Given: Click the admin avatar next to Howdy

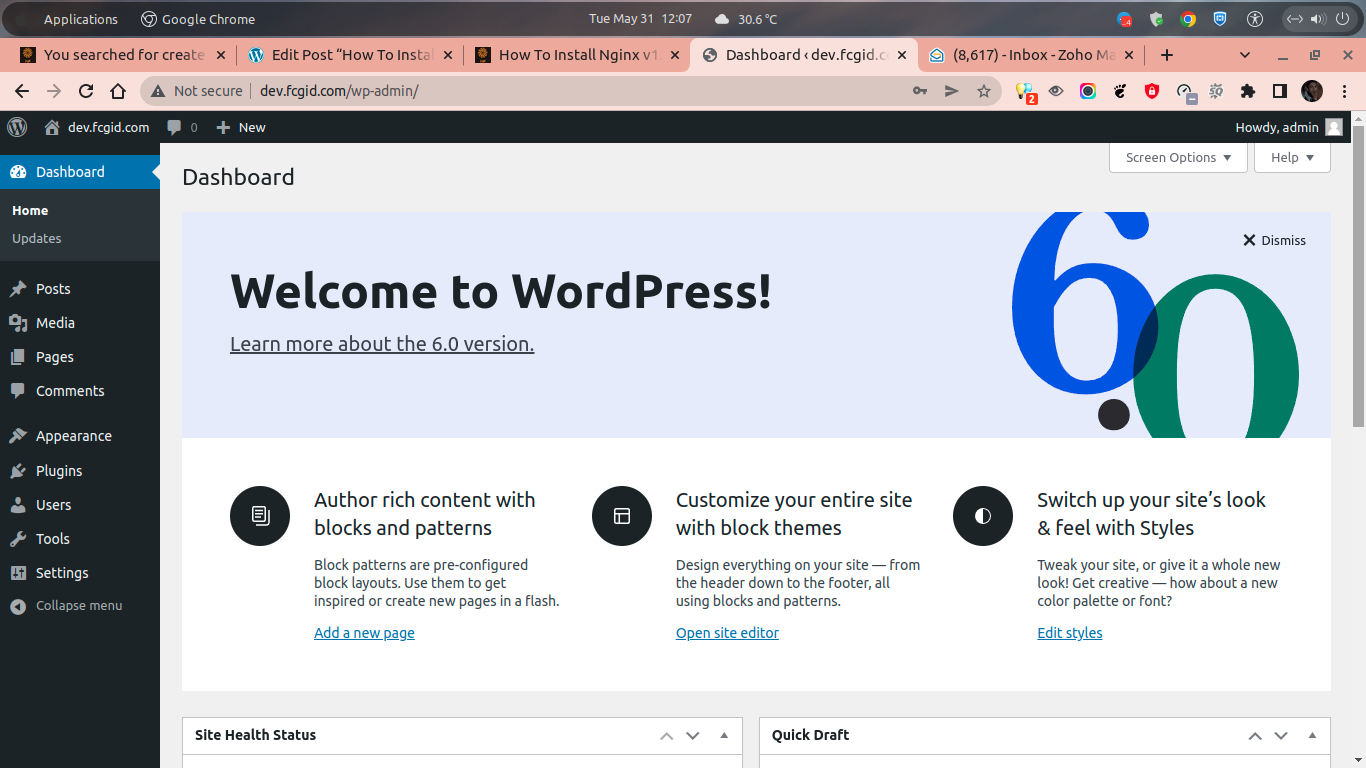Looking at the screenshot, I should [x=1334, y=127].
